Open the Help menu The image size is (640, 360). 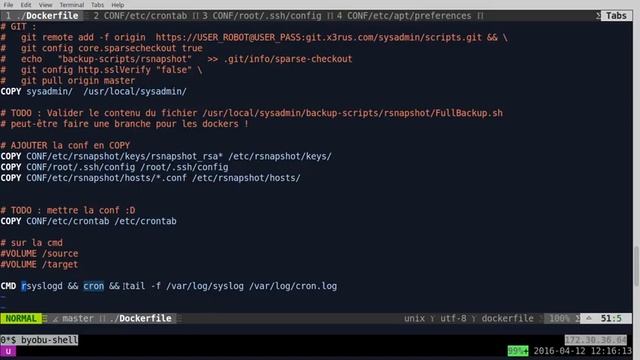118,5
